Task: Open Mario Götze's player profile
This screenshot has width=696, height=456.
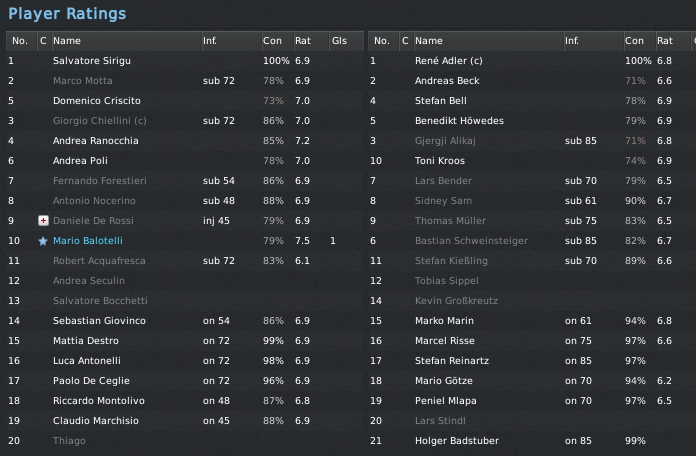Action: click(x=444, y=381)
